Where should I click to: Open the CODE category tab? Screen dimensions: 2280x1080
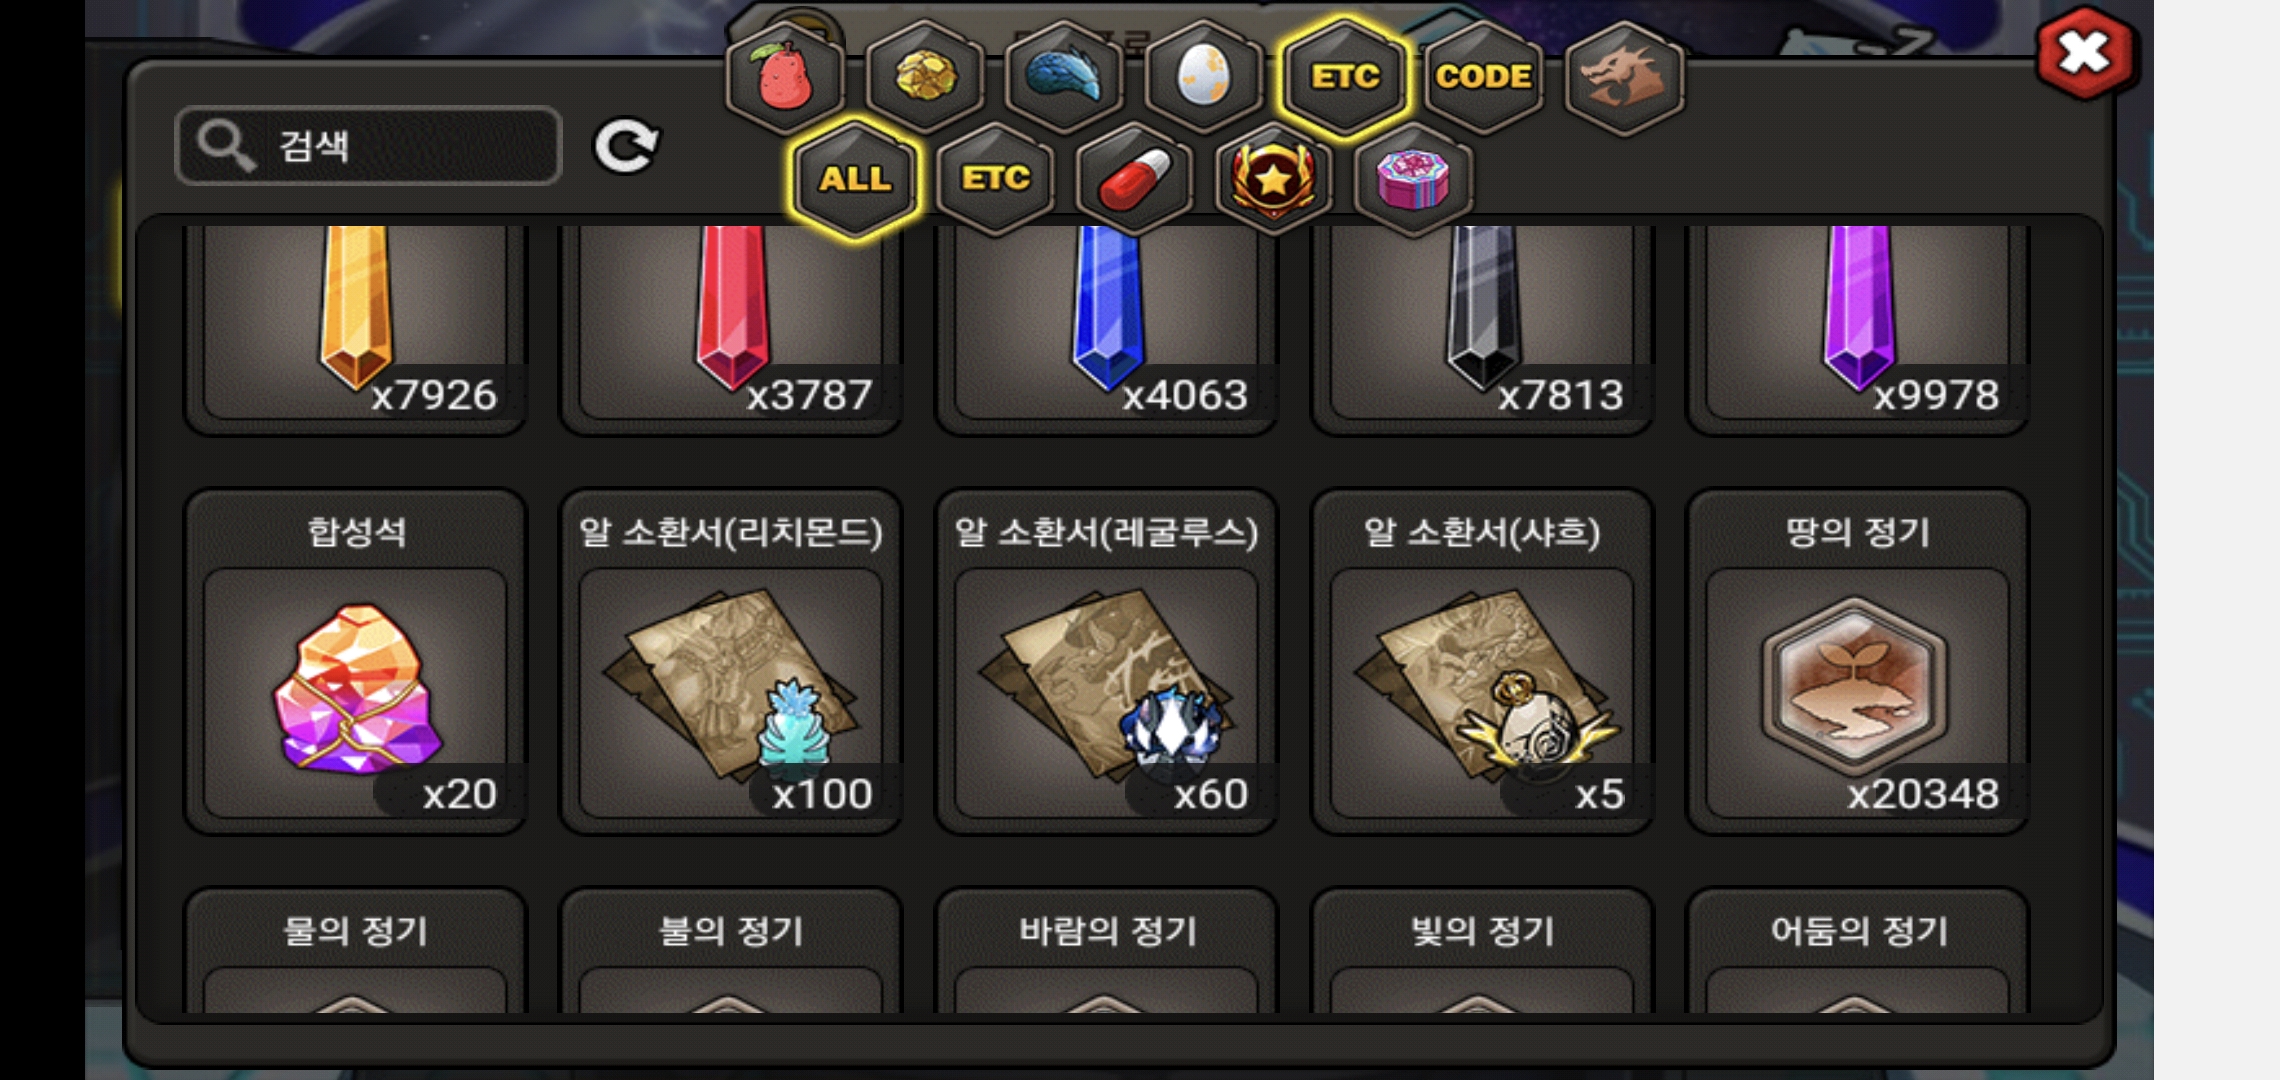1484,77
